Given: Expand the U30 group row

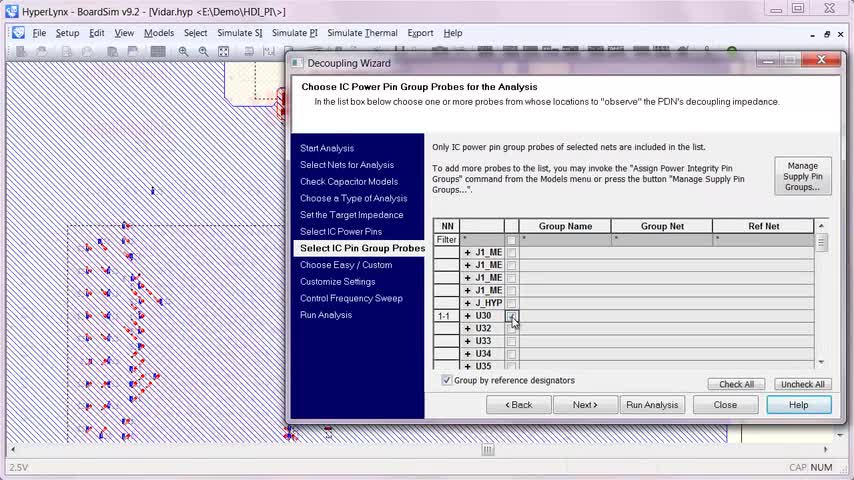Looking at the screenshot, I should click(467, 316).
